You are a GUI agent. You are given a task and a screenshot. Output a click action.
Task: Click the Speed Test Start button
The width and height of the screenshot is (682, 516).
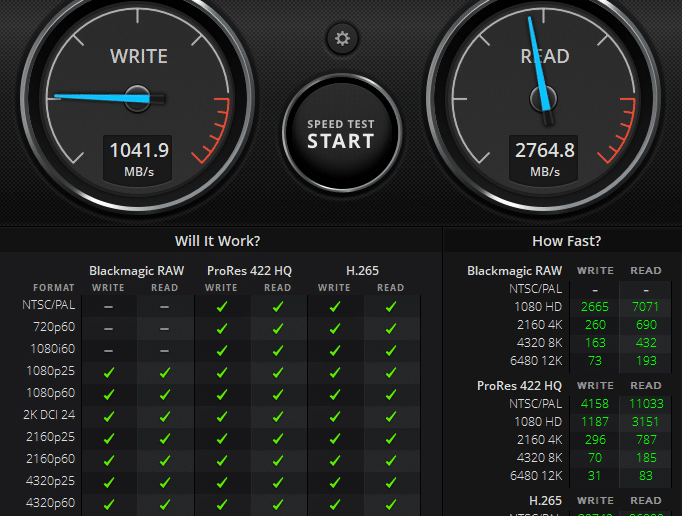pyautogui.click(x=341, y=133)
